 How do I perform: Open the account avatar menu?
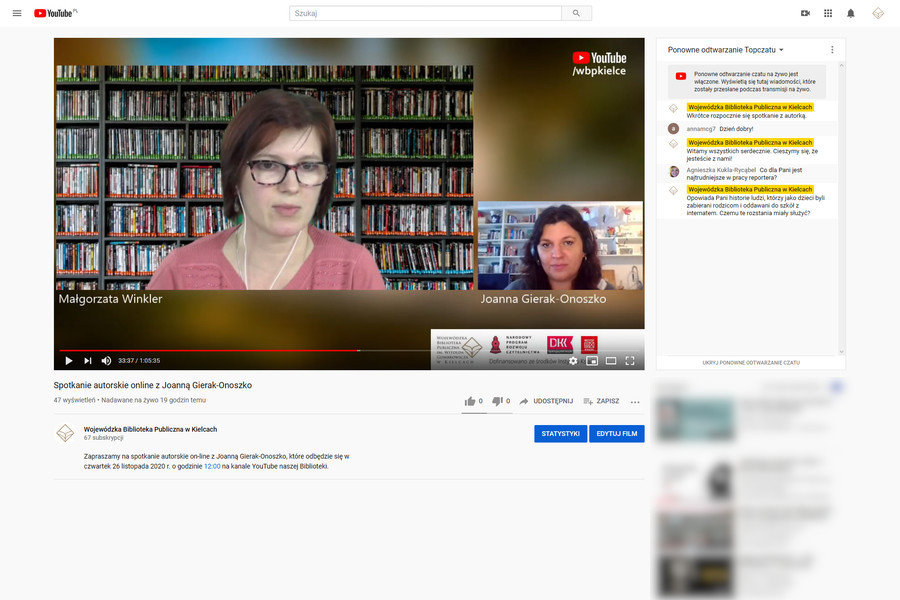pyautogui.click(x=878, y=13)
